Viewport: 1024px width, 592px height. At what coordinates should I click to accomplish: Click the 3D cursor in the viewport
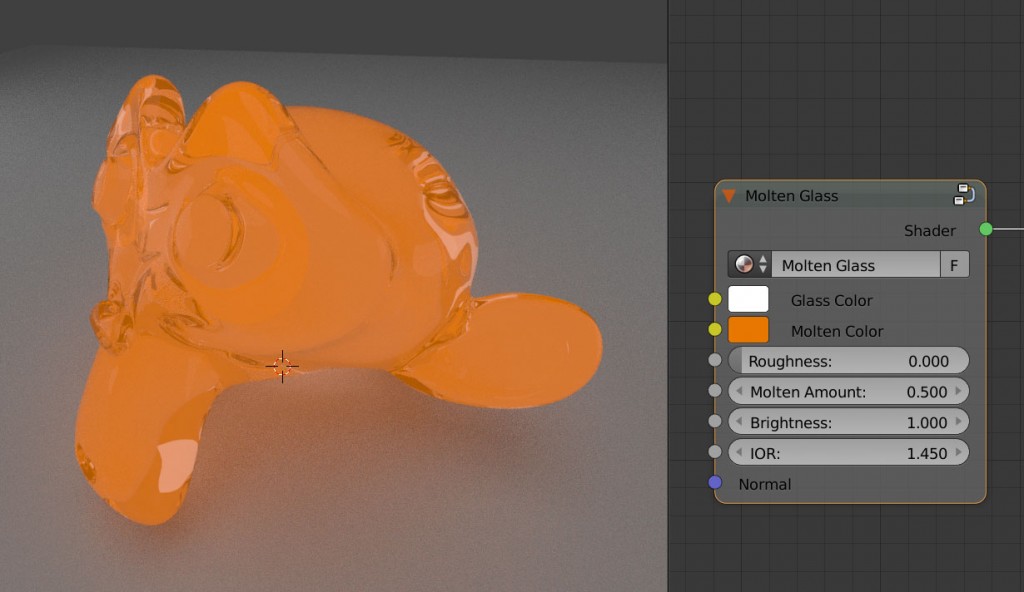283,367
